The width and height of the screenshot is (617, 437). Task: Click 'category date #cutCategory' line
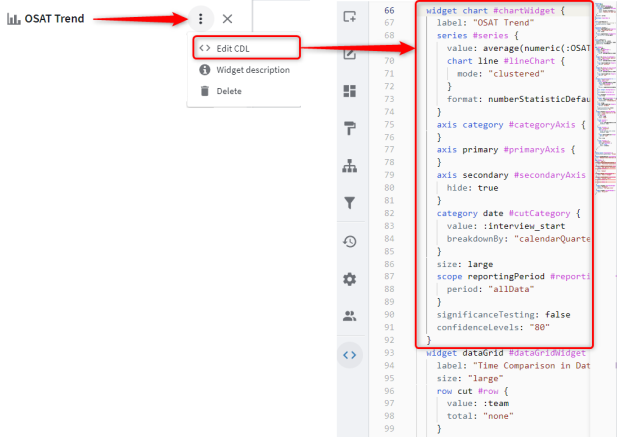pyautogui.click(x=508, y=214)
